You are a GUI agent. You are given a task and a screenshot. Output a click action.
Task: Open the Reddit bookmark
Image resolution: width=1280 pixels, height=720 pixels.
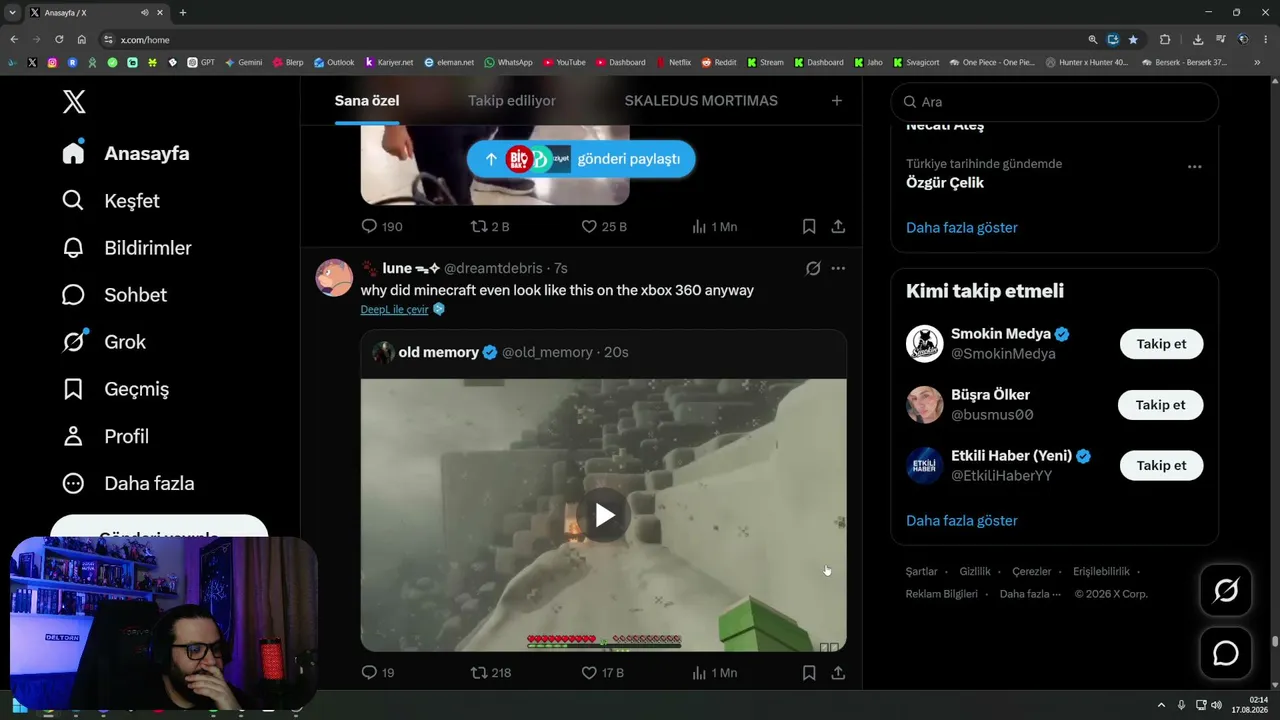click(x=719, y=62)
